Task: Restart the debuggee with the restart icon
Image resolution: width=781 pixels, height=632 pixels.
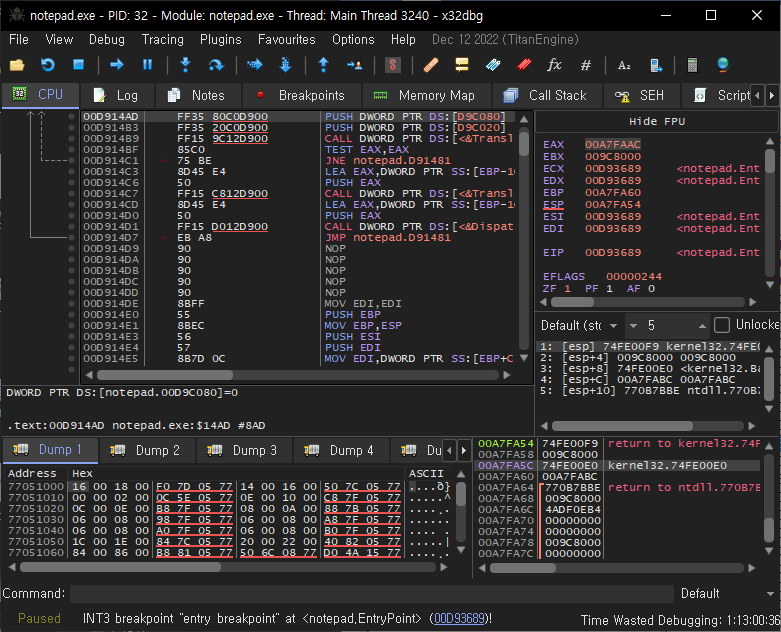Action: [47, 65]
